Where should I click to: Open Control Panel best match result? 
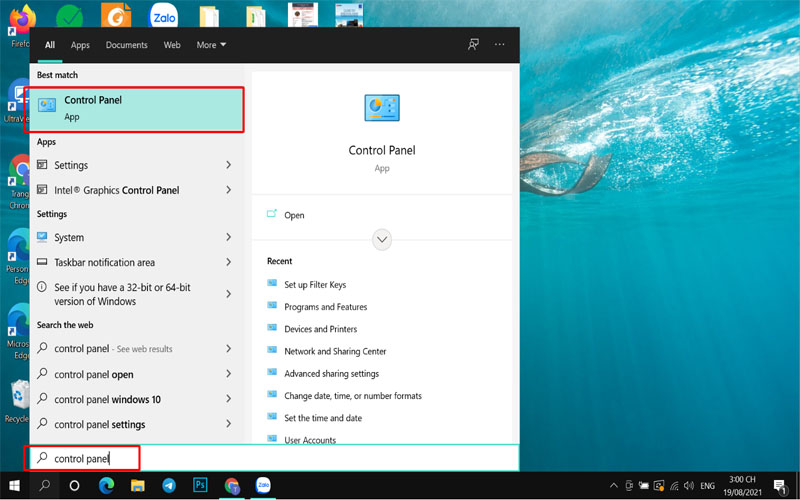[x=135, y=109]
